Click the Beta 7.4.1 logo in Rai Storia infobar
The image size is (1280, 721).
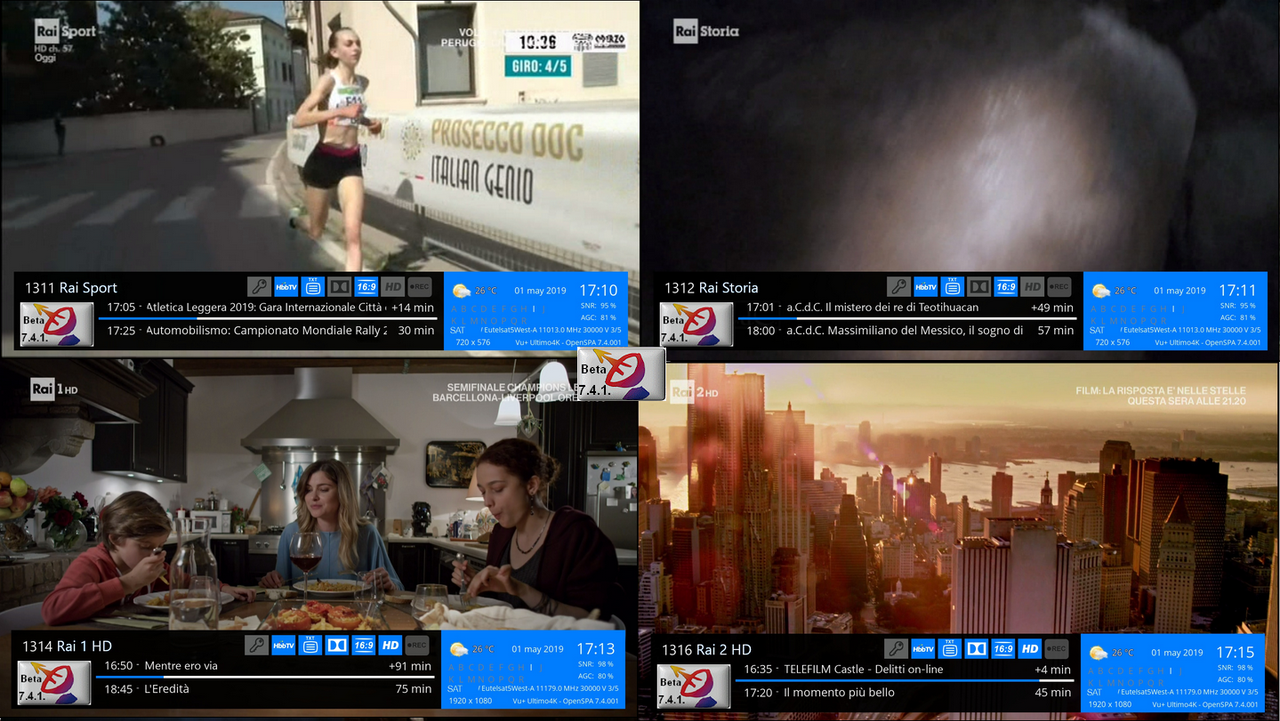(x=696, y=324)
